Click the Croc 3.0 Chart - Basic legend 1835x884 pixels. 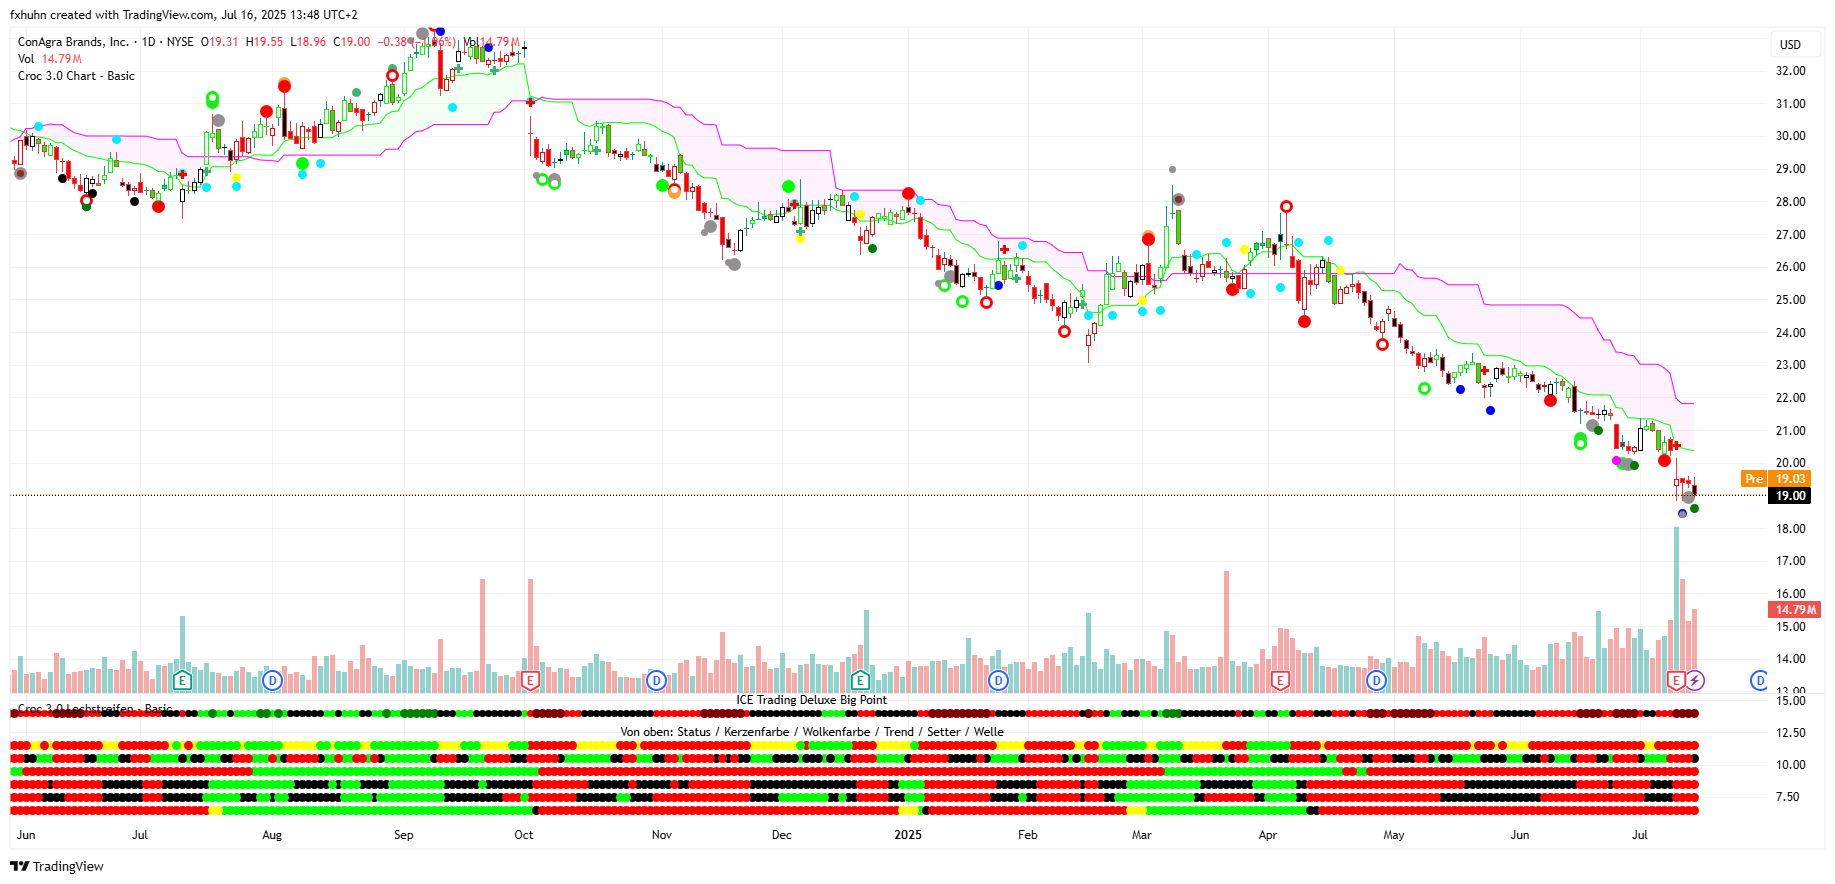pyautogui.click(x=76, y=76)
